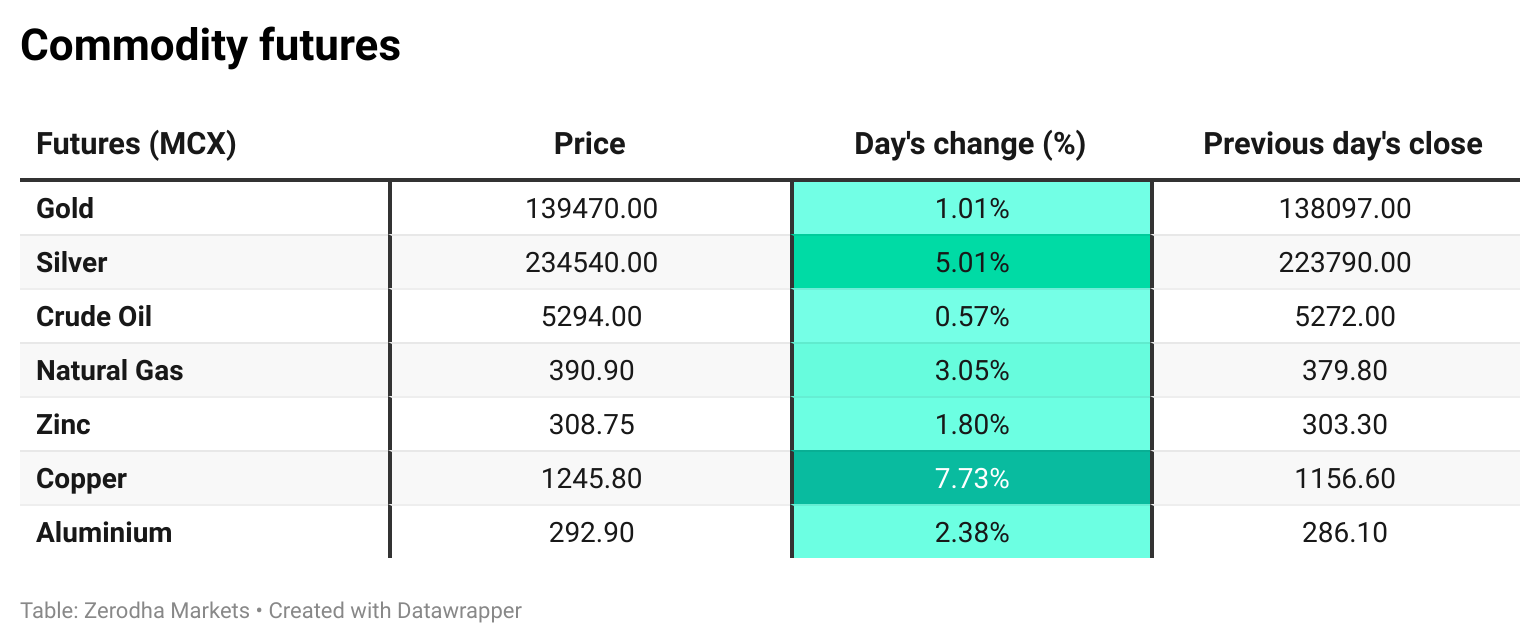
Task: Click the Silver previous close 223790.00
Action: pyautogui.click(x=1344, y=263)
